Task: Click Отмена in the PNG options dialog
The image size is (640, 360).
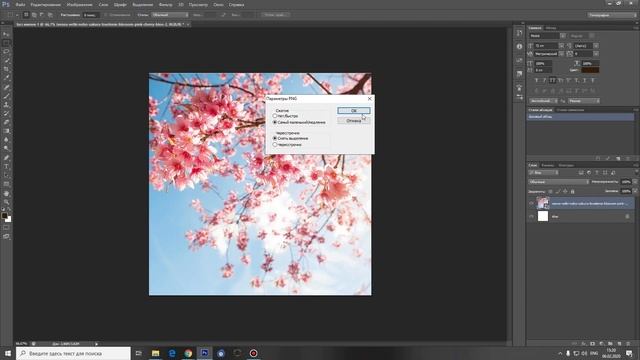Action: (354, 121)
